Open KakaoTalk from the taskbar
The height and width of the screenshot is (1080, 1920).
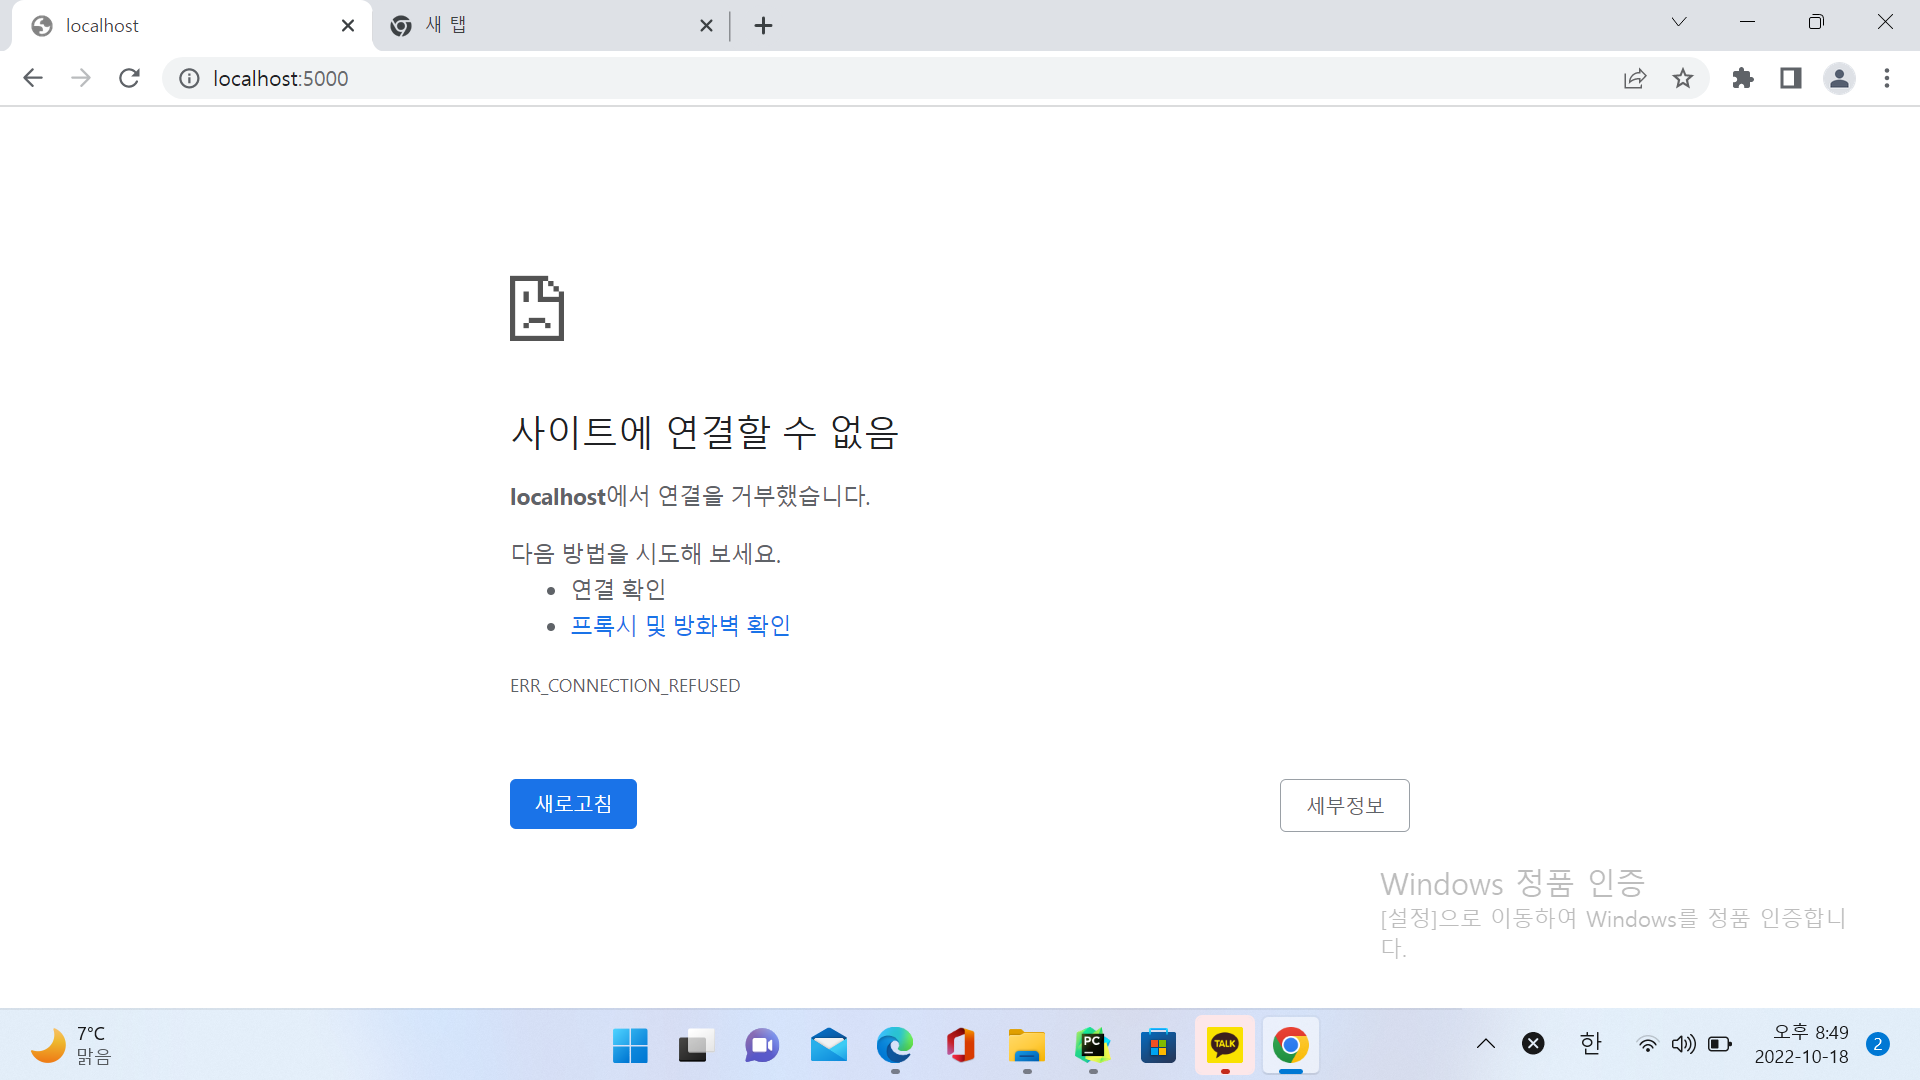pyautogui.click(x=1224, y=1046)
